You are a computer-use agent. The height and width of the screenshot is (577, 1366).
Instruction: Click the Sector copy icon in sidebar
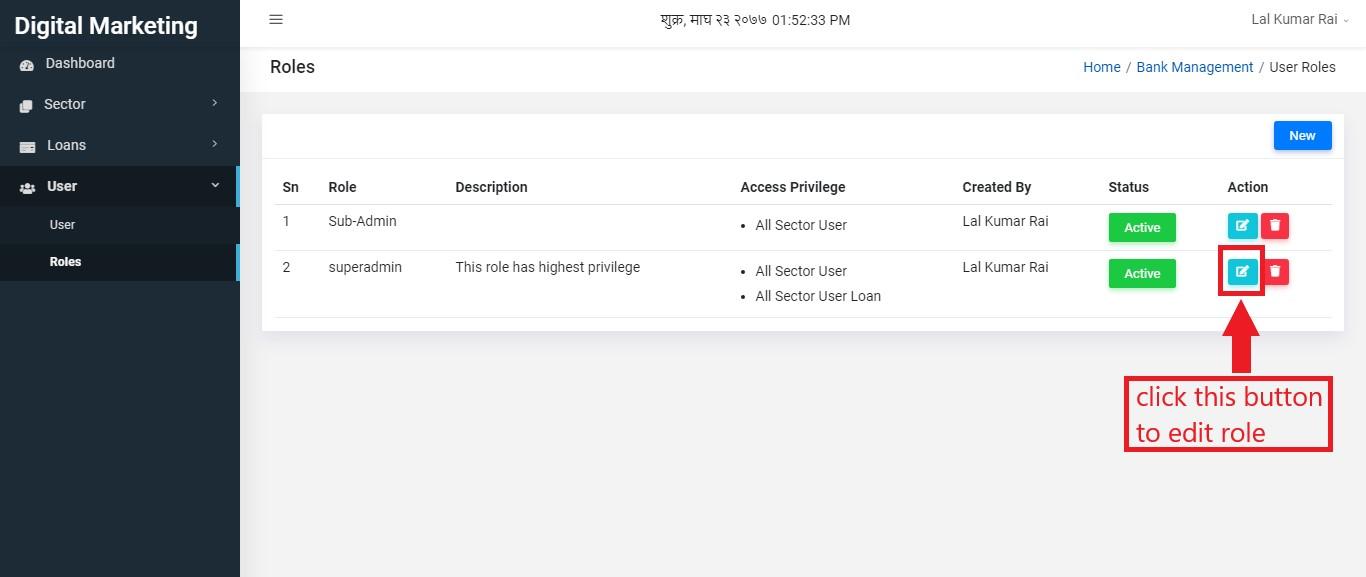(27, 105)
